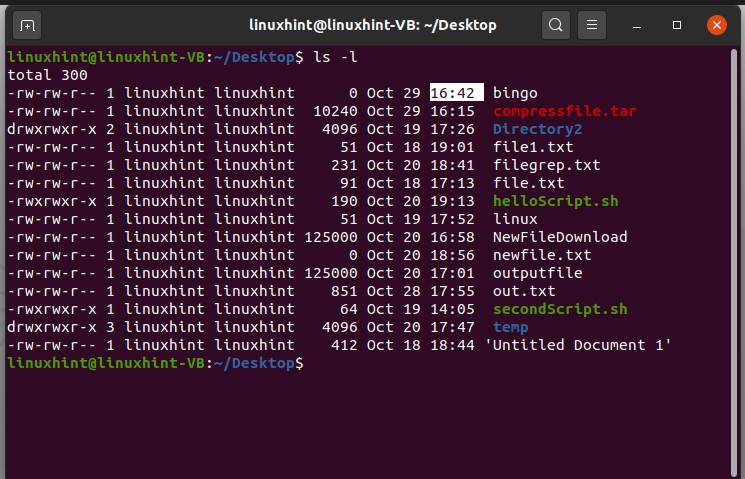Open a new terminal tab

click(x=27, y=24)
